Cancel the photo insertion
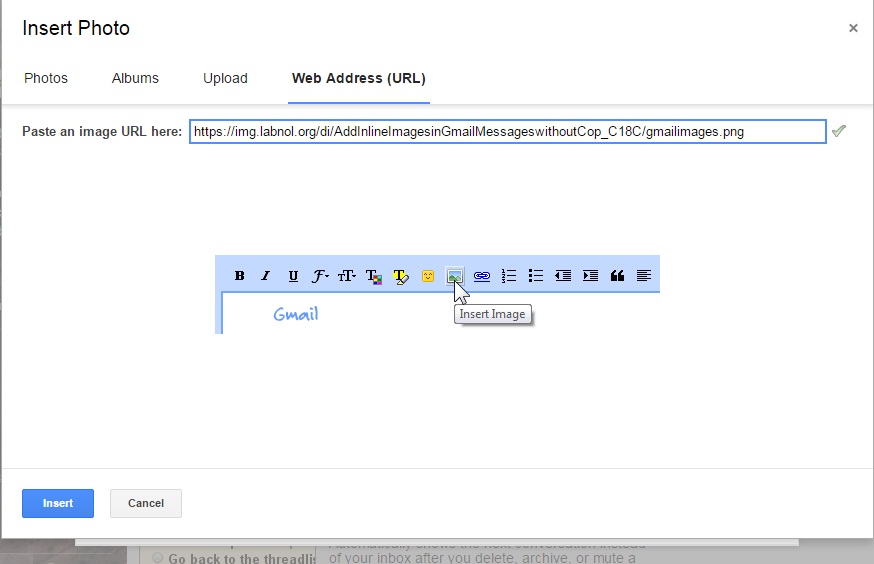This screenshot has height=564, width=874. click(x=145, y=503)
